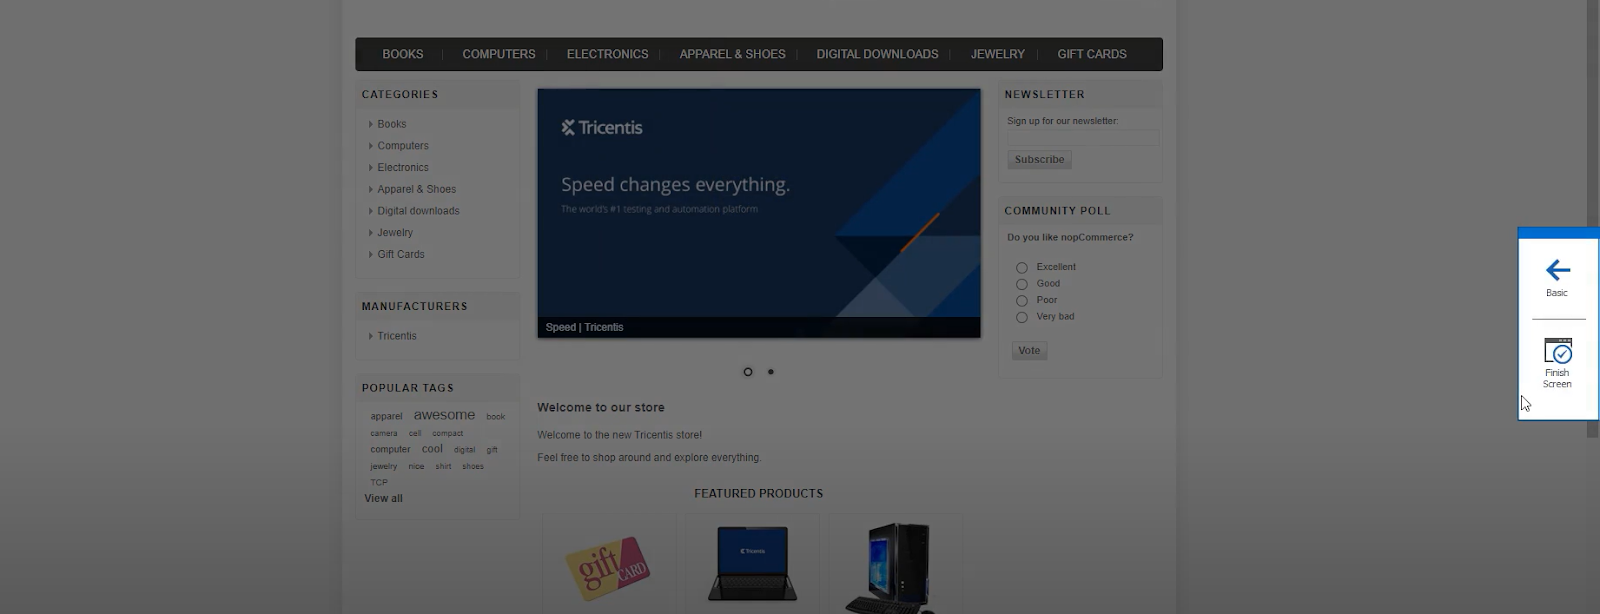Open the Digital Downloads top menu
This screenshot has height=614, width=1600.
877,54
